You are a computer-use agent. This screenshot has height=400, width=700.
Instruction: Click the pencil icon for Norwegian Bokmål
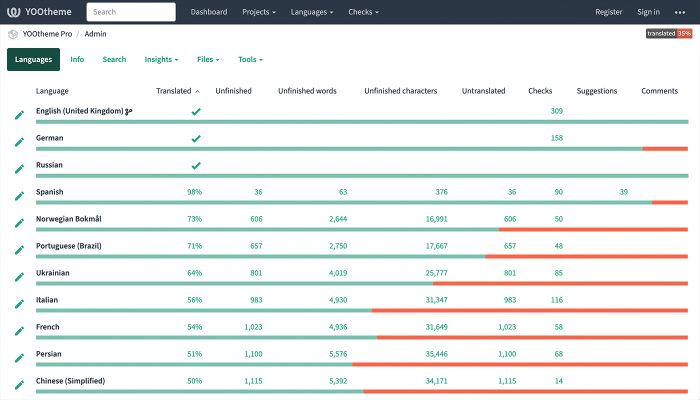pos(19,223)
